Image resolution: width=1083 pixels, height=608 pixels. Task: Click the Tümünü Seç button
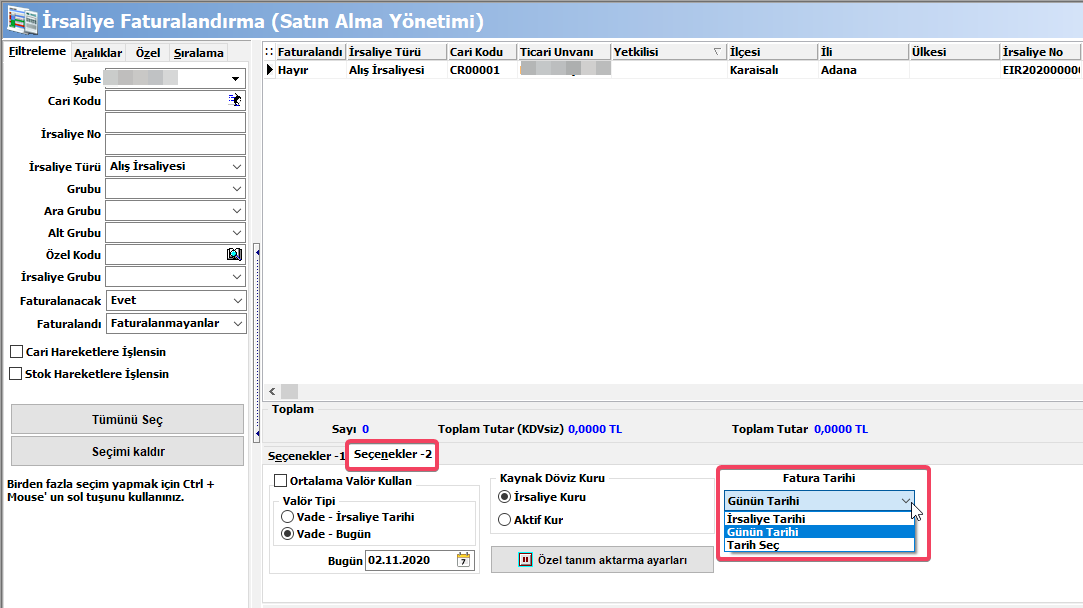[x=127, y=419]
